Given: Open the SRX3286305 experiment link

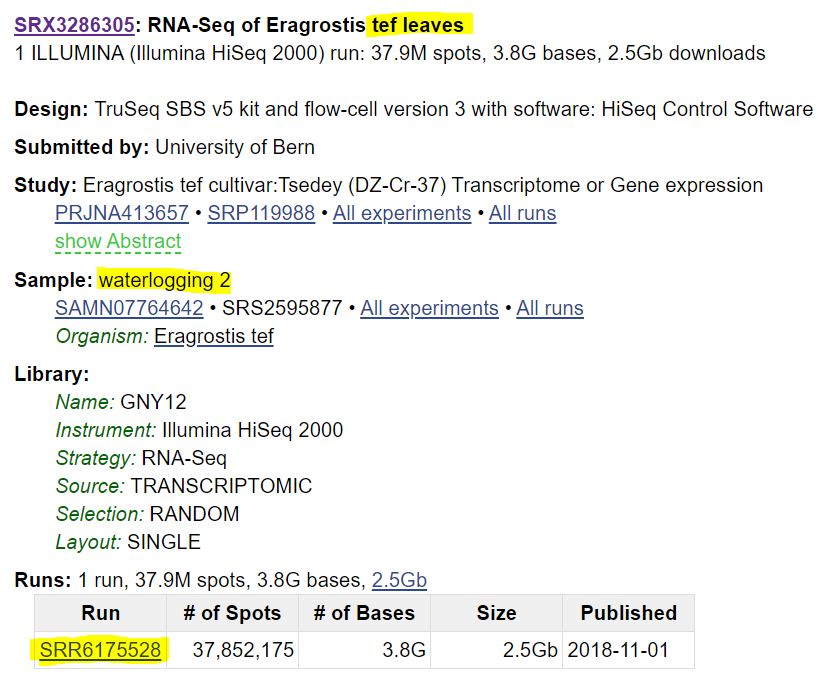Looking at the screenshot, I should 75,25.
